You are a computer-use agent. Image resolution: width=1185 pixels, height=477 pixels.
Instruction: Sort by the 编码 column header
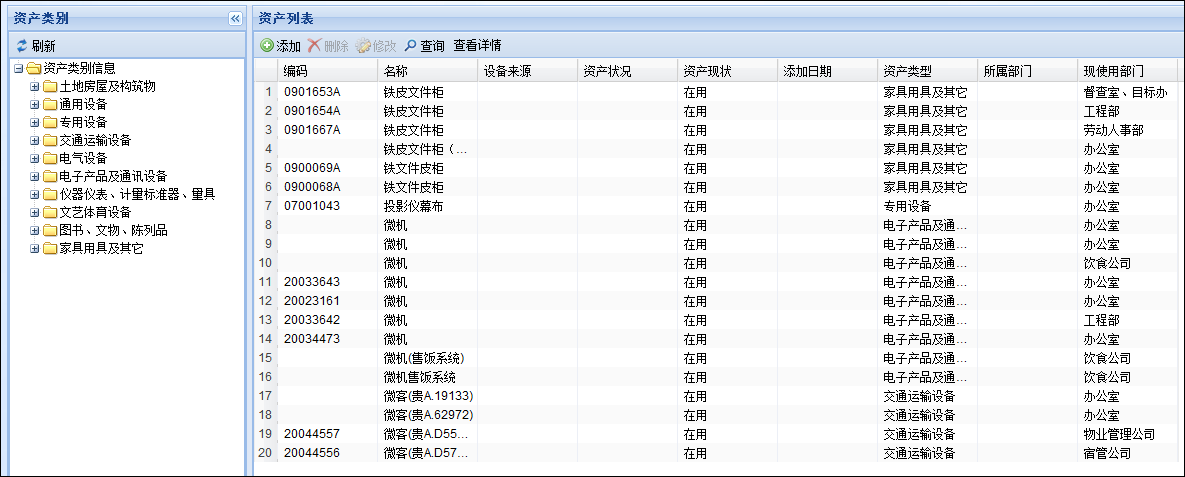click(x=327, y=71)
